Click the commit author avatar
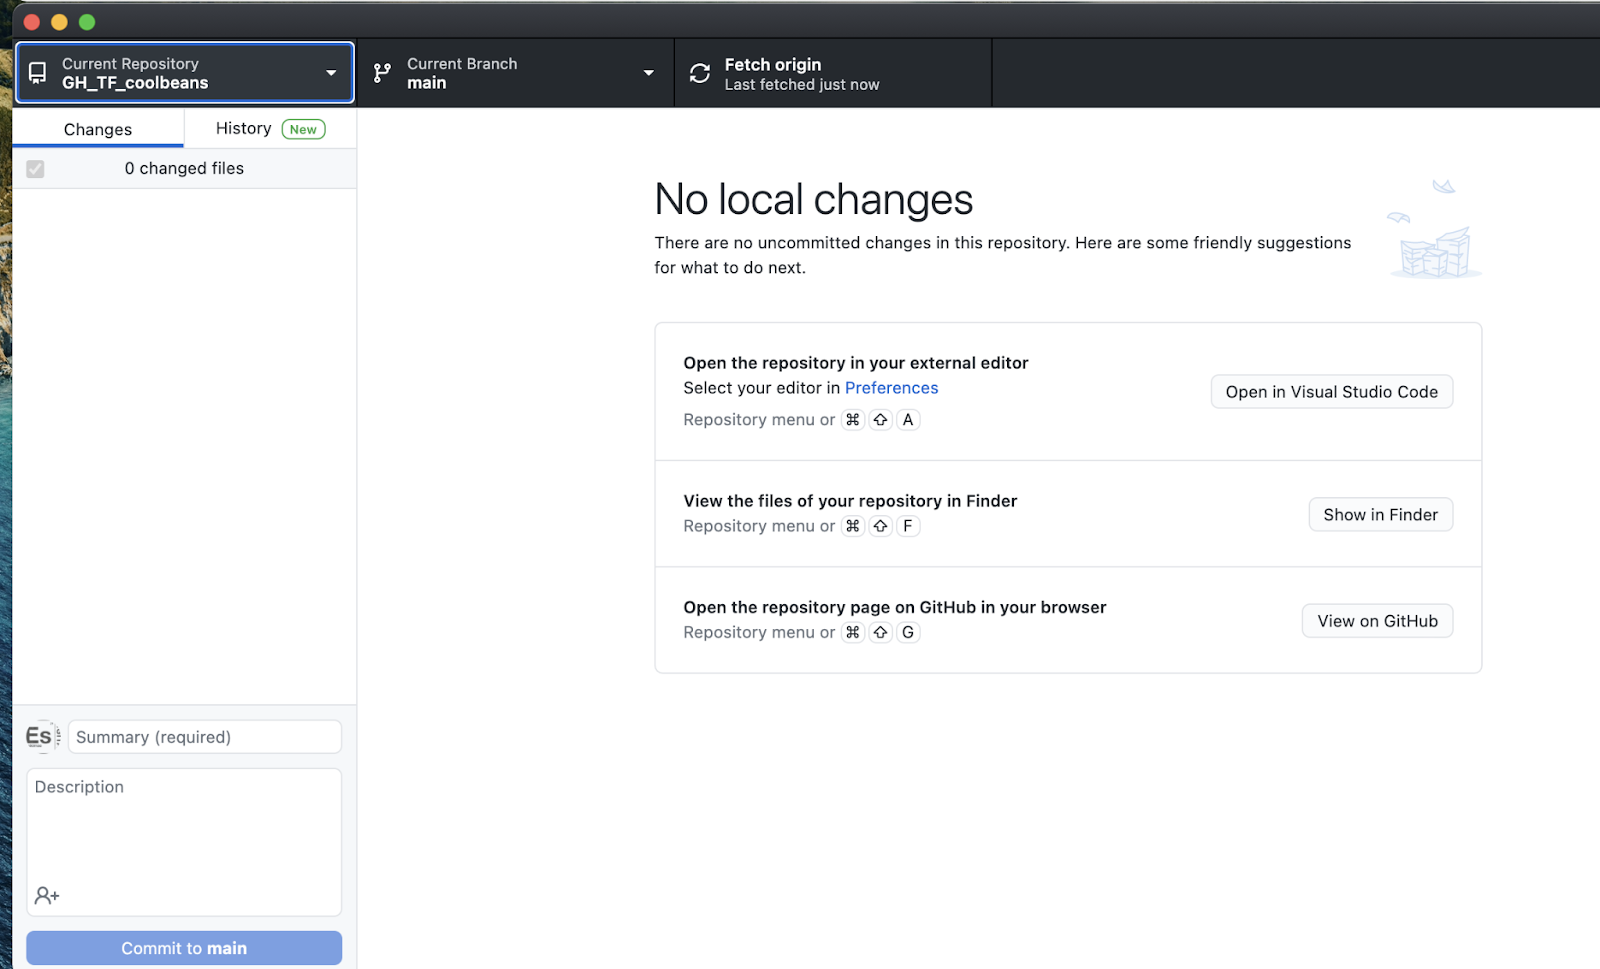 tap(40, 737)
